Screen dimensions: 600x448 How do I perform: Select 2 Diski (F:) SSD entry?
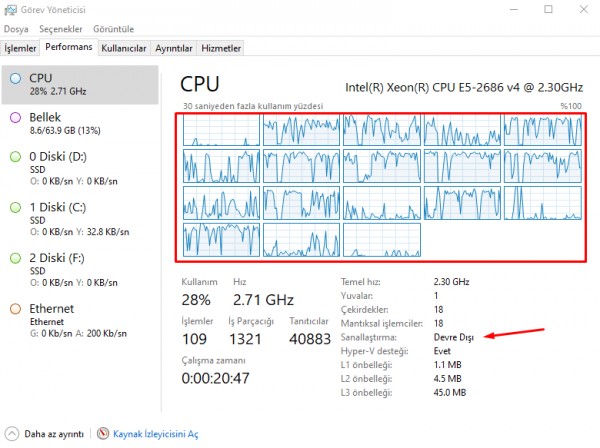pyautogui.click(x=80, y=270)
